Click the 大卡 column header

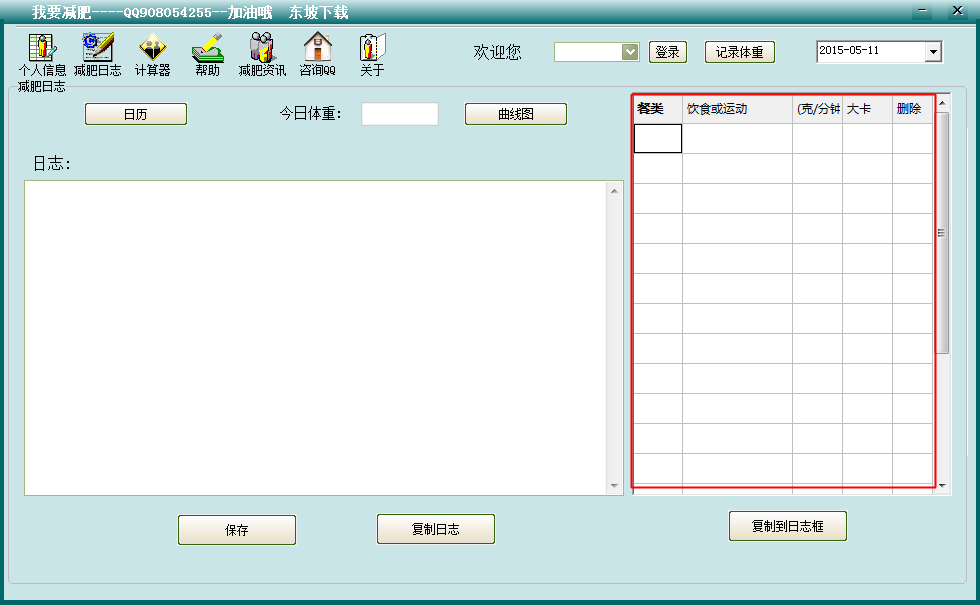(x=868, y=109)
